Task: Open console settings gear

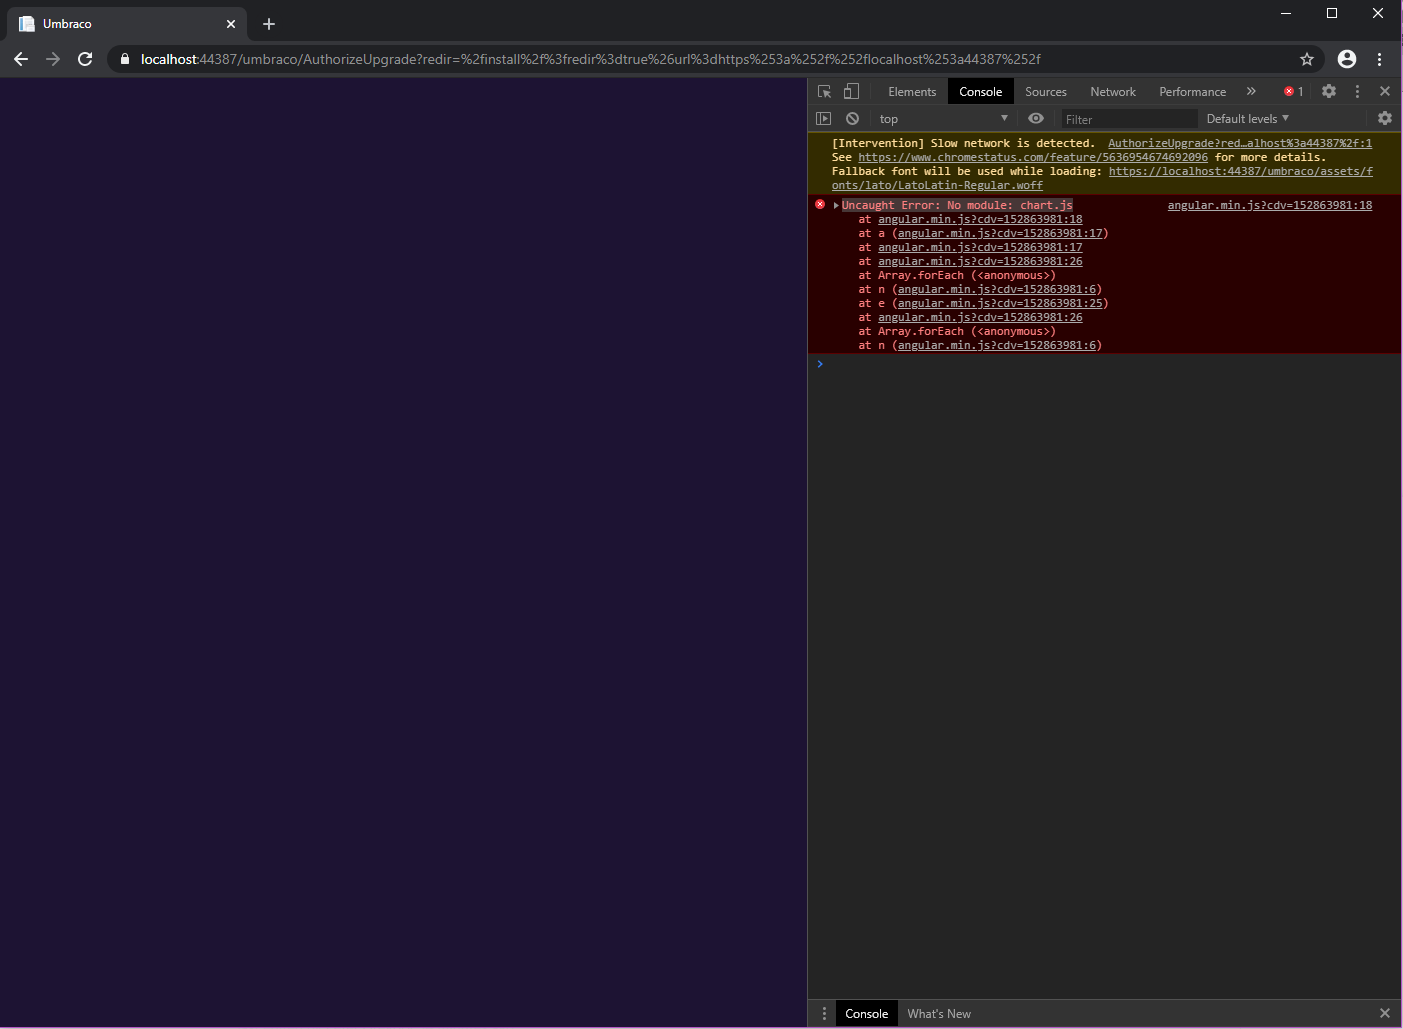Action: click(x=1385, y=118)
